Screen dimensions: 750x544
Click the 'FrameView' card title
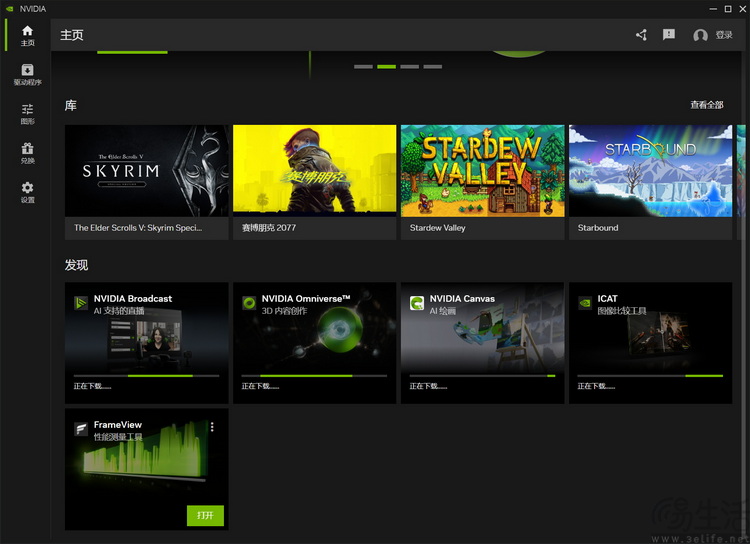click(x=118, y=424)
